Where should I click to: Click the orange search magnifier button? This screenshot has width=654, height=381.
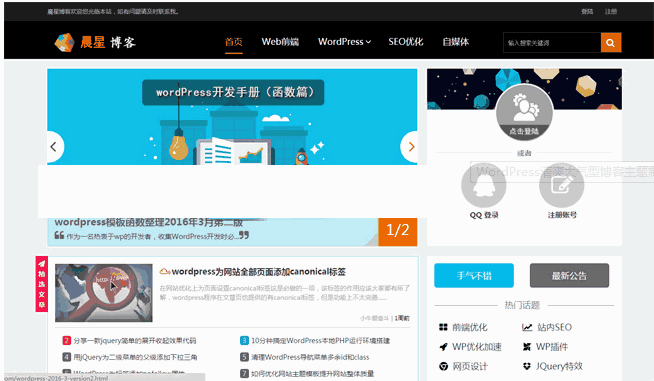pos(611,43)
